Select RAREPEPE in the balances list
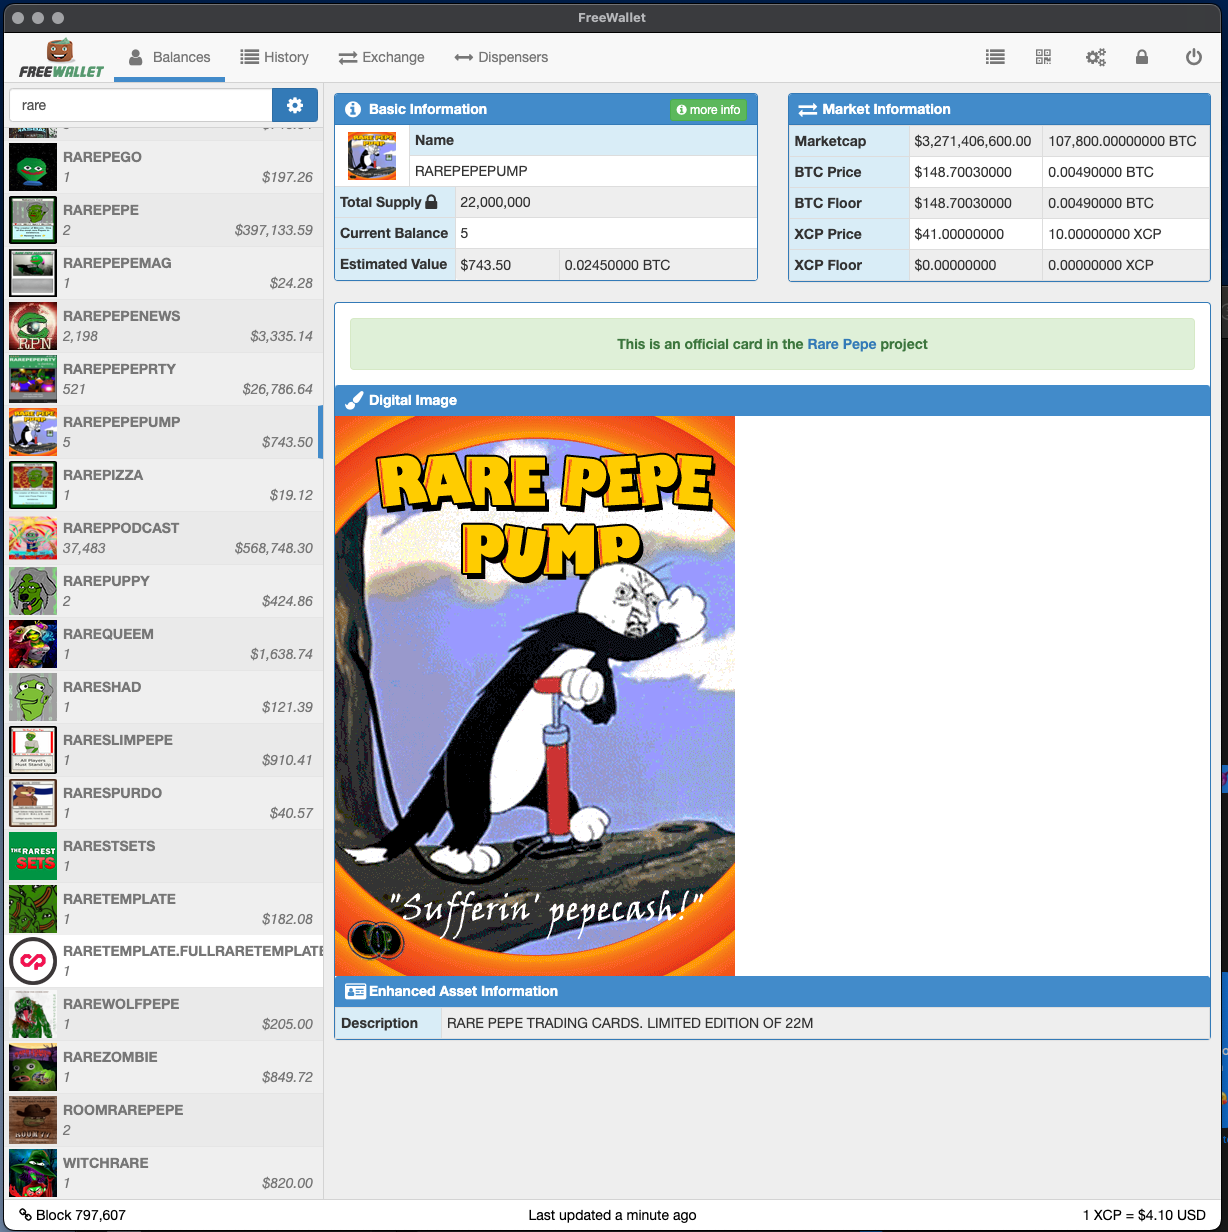Viewport: 1228px width, 1232px height. click(x=162, y=220)
